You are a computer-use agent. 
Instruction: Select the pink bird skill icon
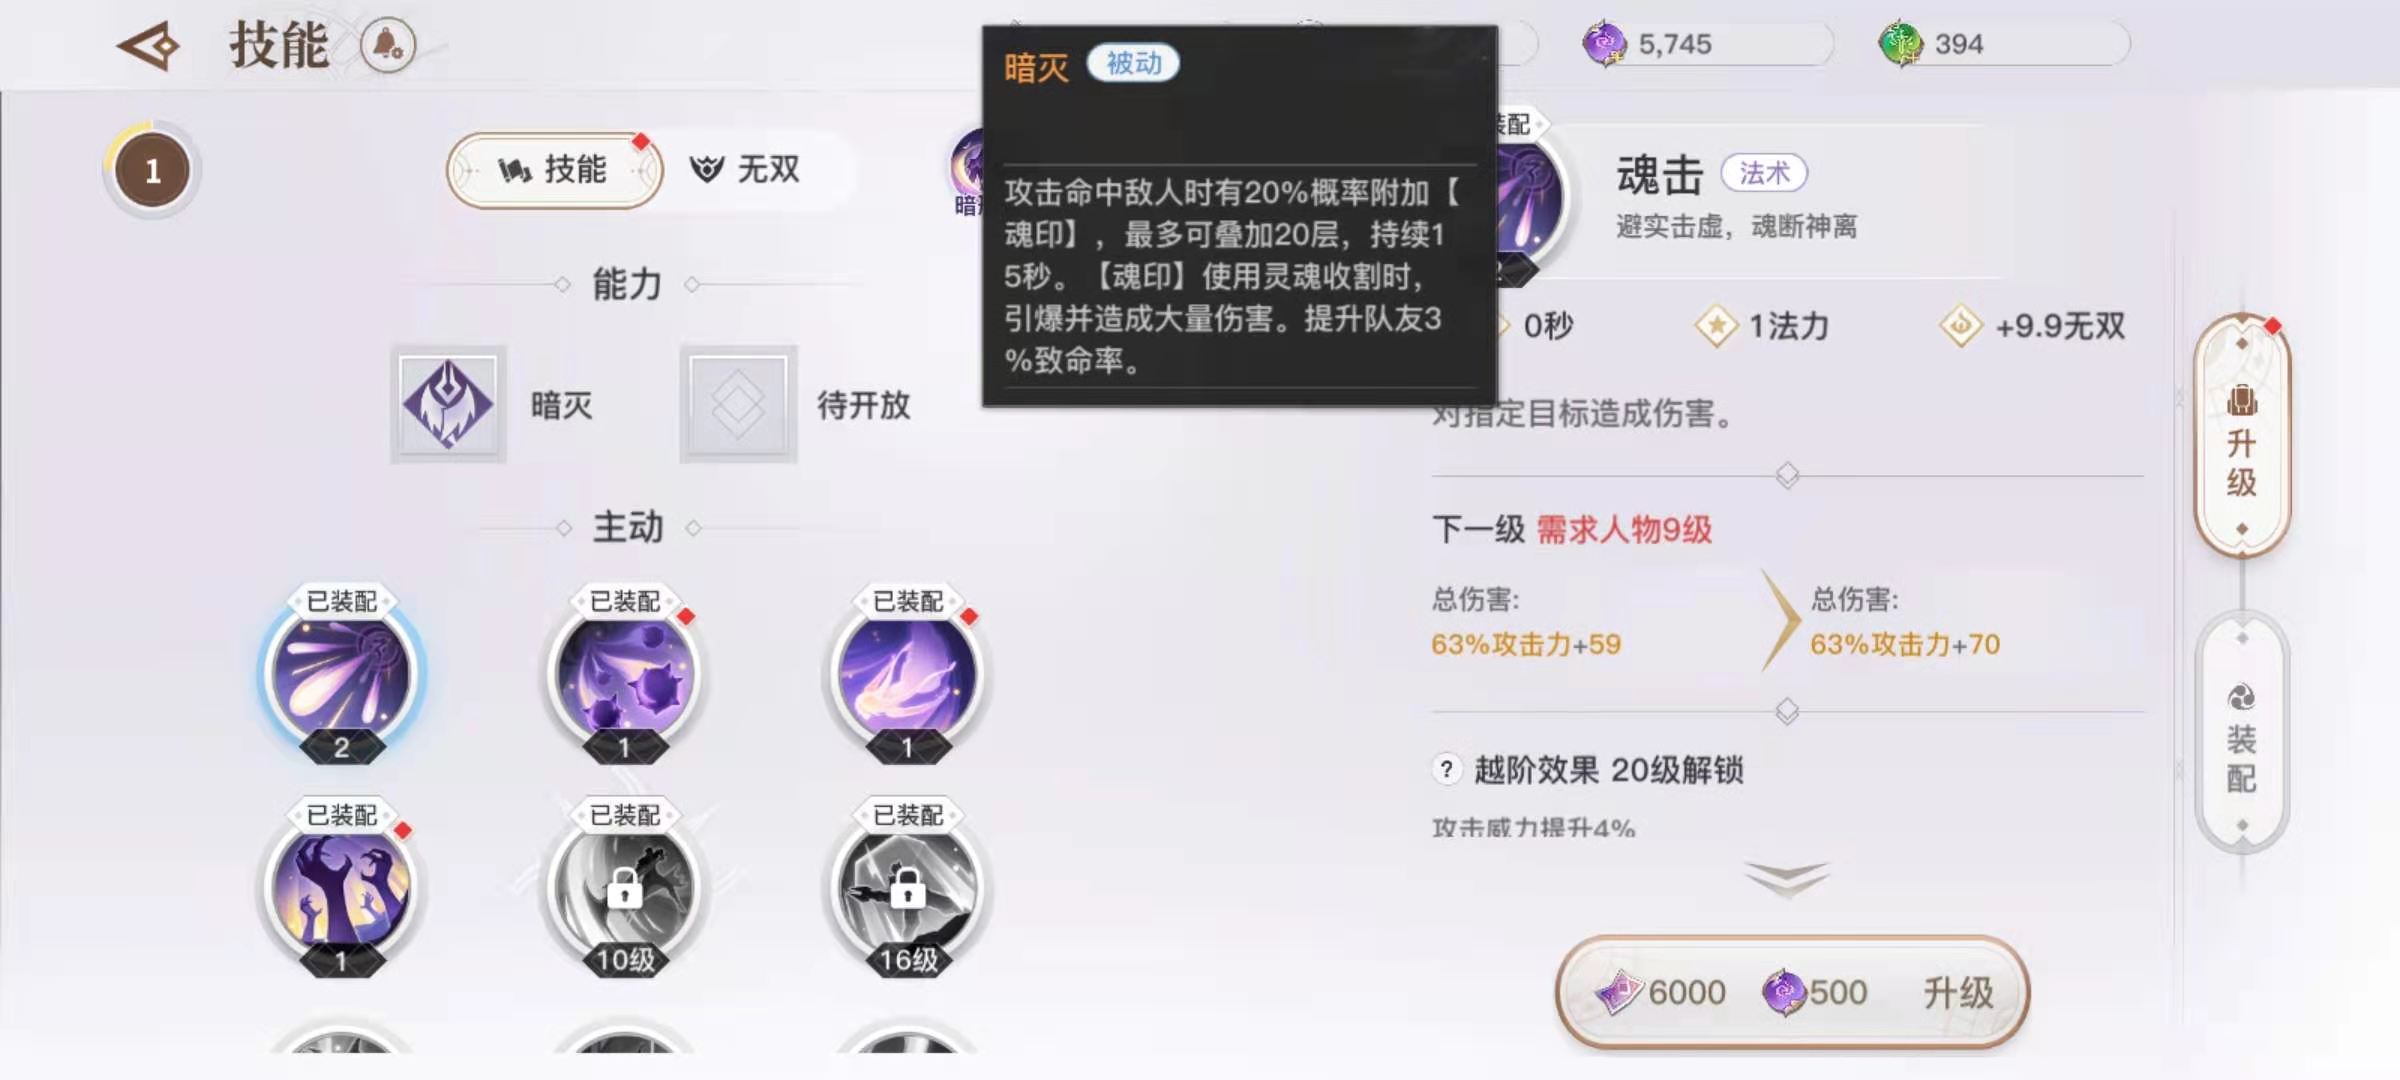click(x=907, y=675)
